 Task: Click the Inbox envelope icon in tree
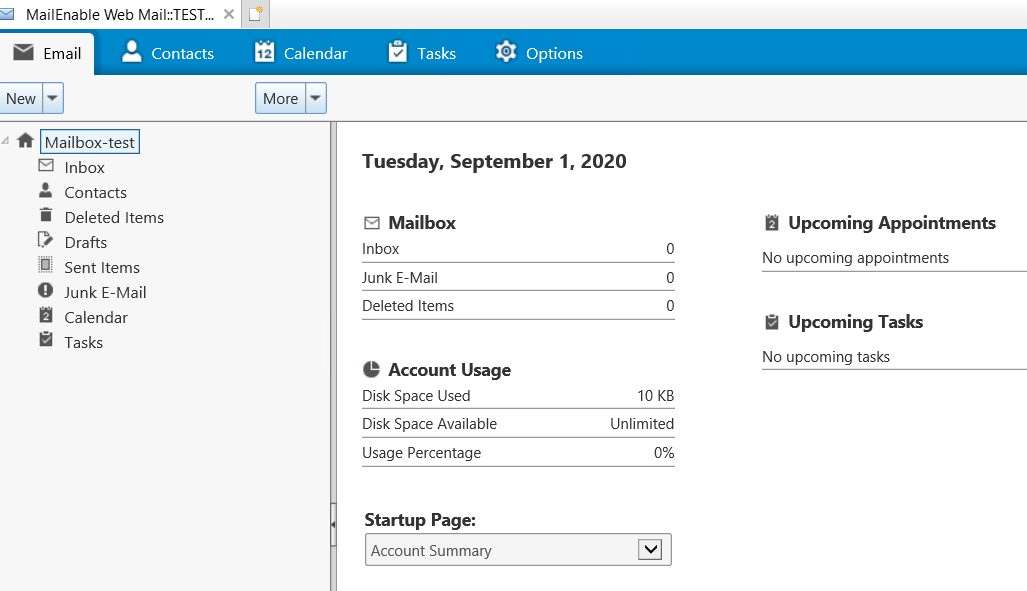[x=46, y=165]
